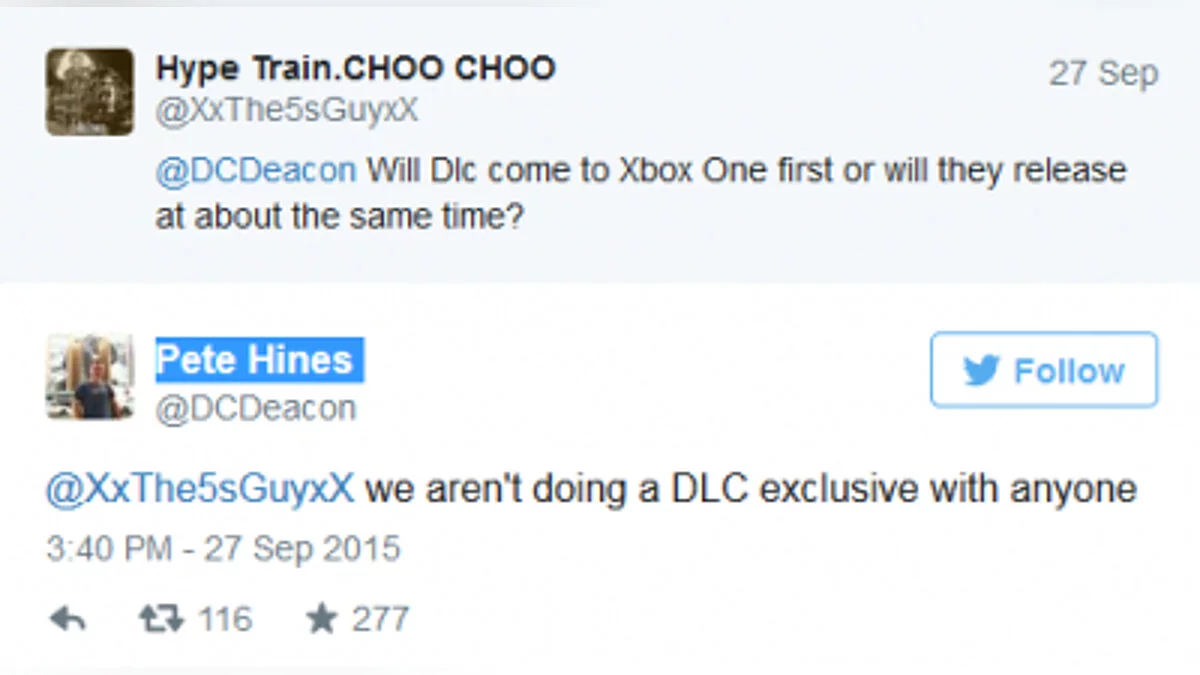Click the Twitter bird icon in Follow button

click(982, 371)
